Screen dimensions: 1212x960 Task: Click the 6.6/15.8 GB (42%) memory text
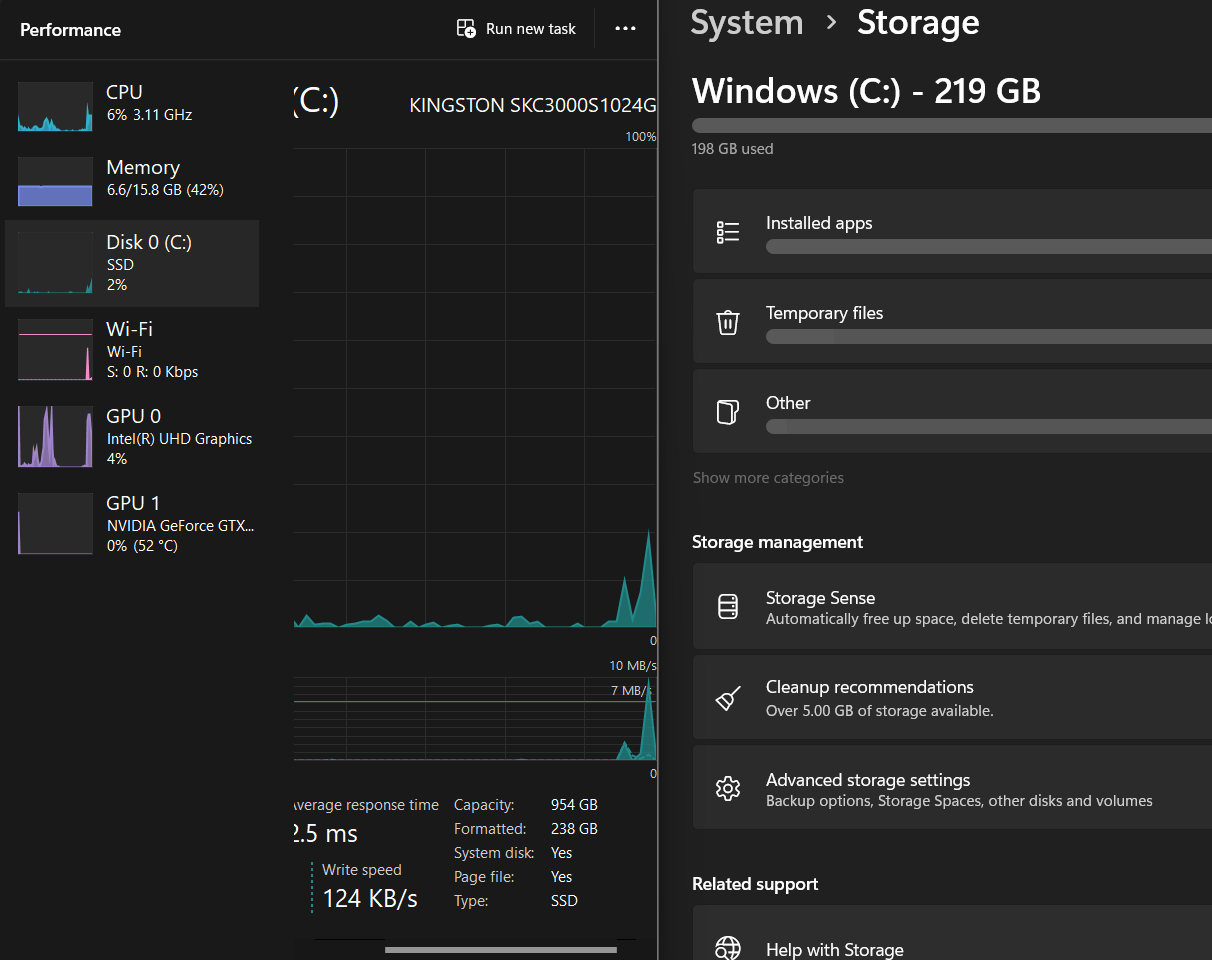point(165,190)
